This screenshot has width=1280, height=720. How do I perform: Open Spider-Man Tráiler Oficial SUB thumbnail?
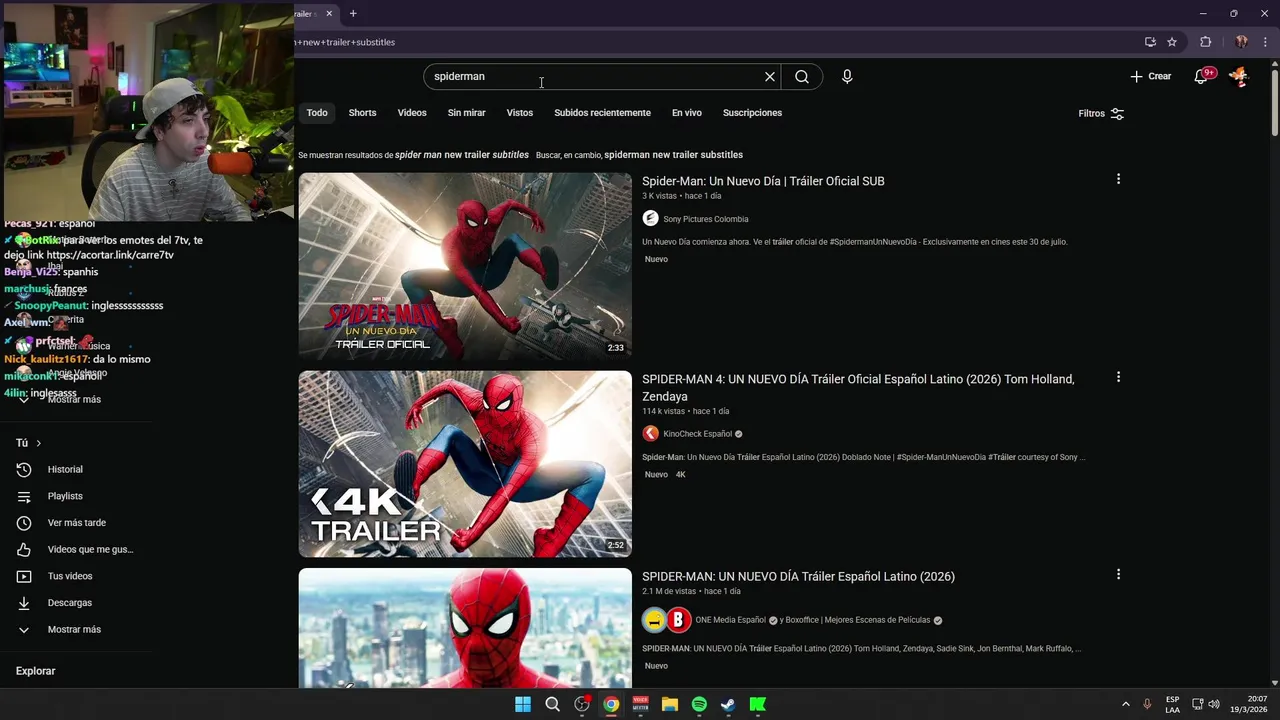click(x=465, y=266)
